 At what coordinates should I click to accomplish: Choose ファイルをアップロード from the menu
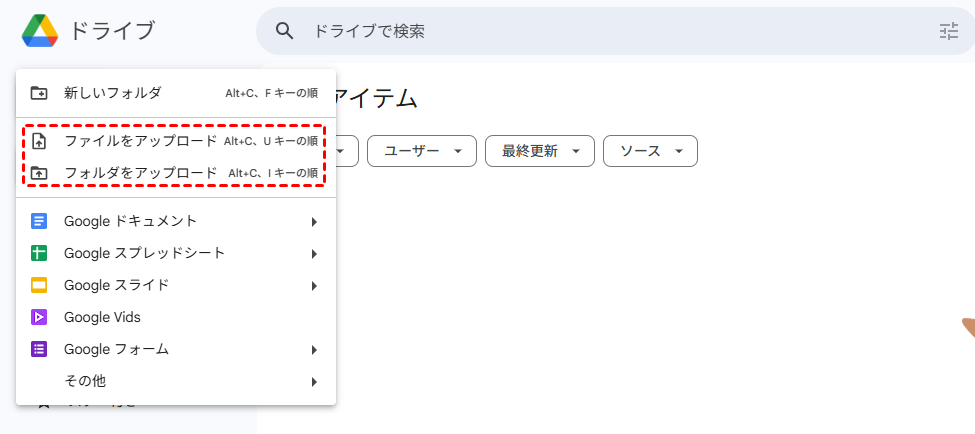tap(176, 141)
